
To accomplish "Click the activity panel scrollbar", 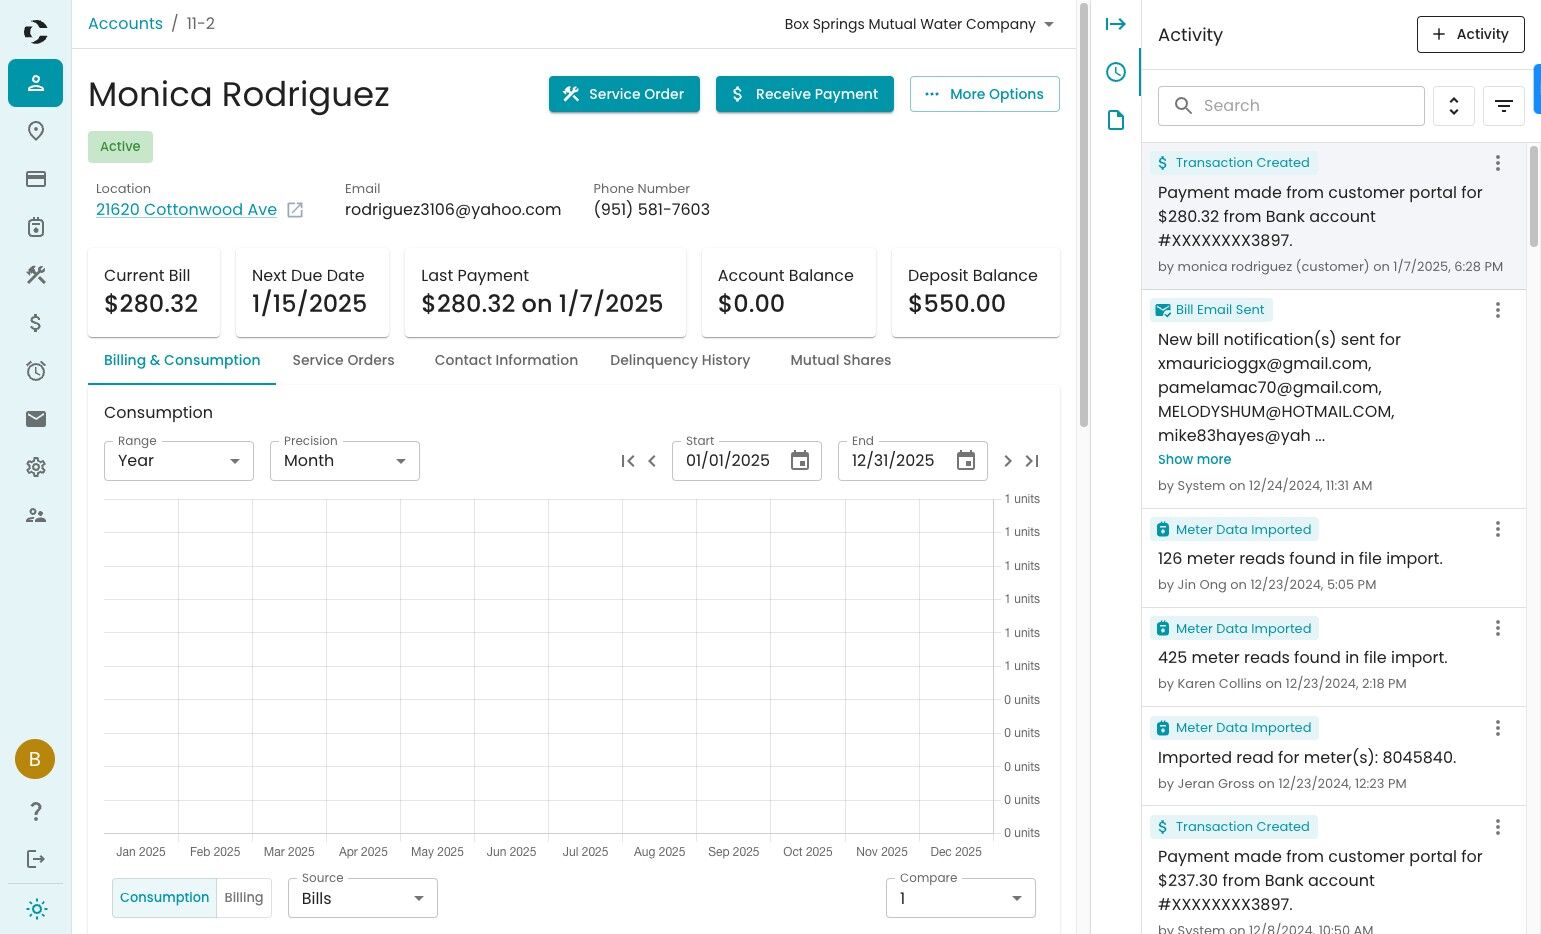I will (x=1534, y=197).
